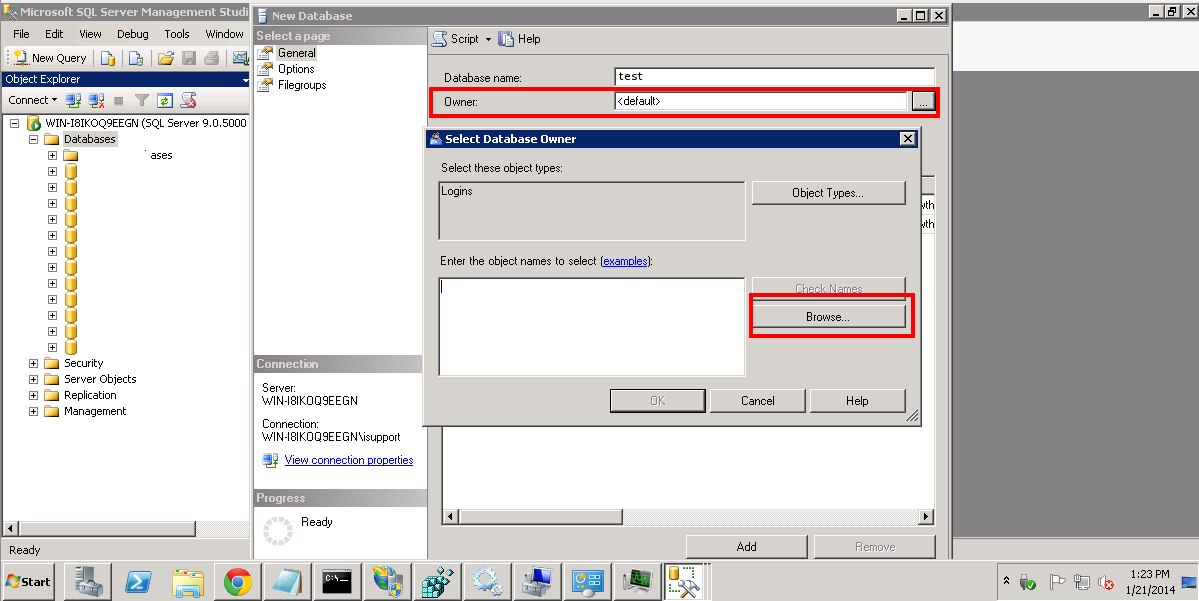The height and width of the screenshot is (601, 1199).
Task: Open Windows Explorer from the taskbar
Action: point(187,583)
